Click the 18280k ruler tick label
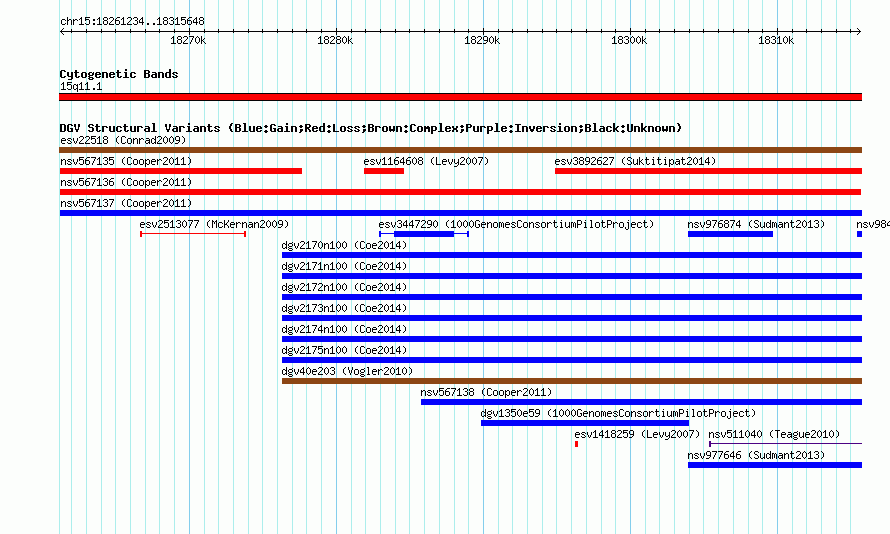The width and height of the screenshot is (890, 534). (x=335, y=41)
